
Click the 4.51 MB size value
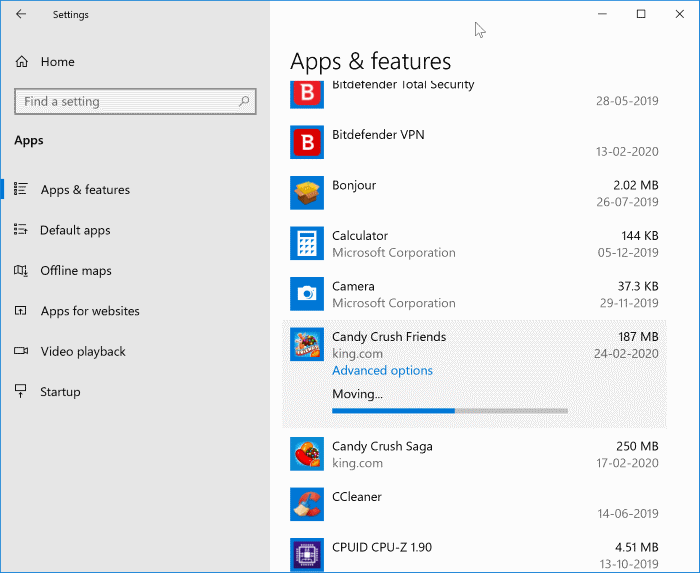click(x=637, y=547)
